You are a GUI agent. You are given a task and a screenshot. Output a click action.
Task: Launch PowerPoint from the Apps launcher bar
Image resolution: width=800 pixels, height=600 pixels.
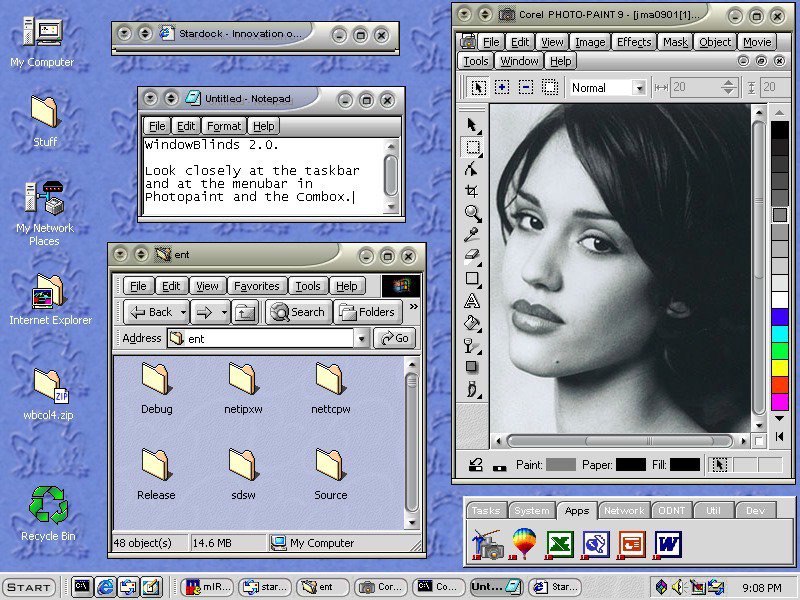click(632, 544)
